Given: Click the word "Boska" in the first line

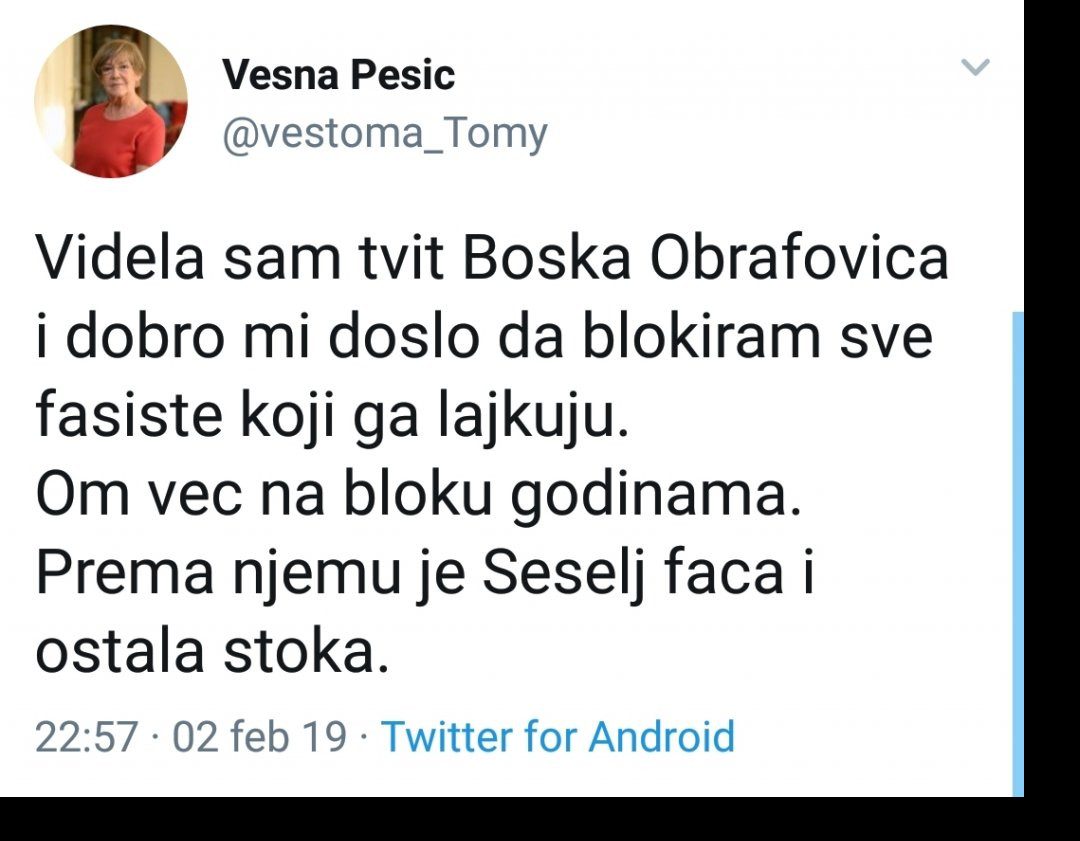Looking at the screenshot, I should coord(547,259).
